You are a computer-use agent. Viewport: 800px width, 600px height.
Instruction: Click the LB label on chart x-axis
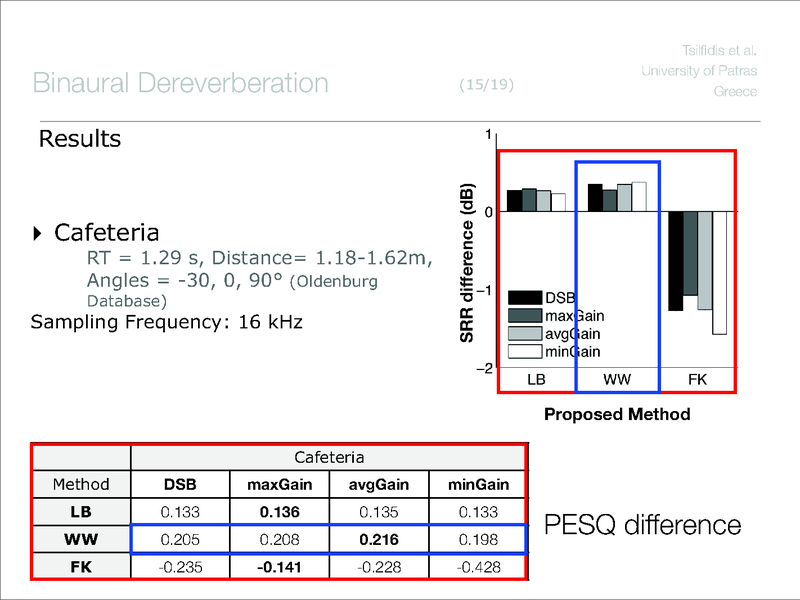(x=536, y=381)
